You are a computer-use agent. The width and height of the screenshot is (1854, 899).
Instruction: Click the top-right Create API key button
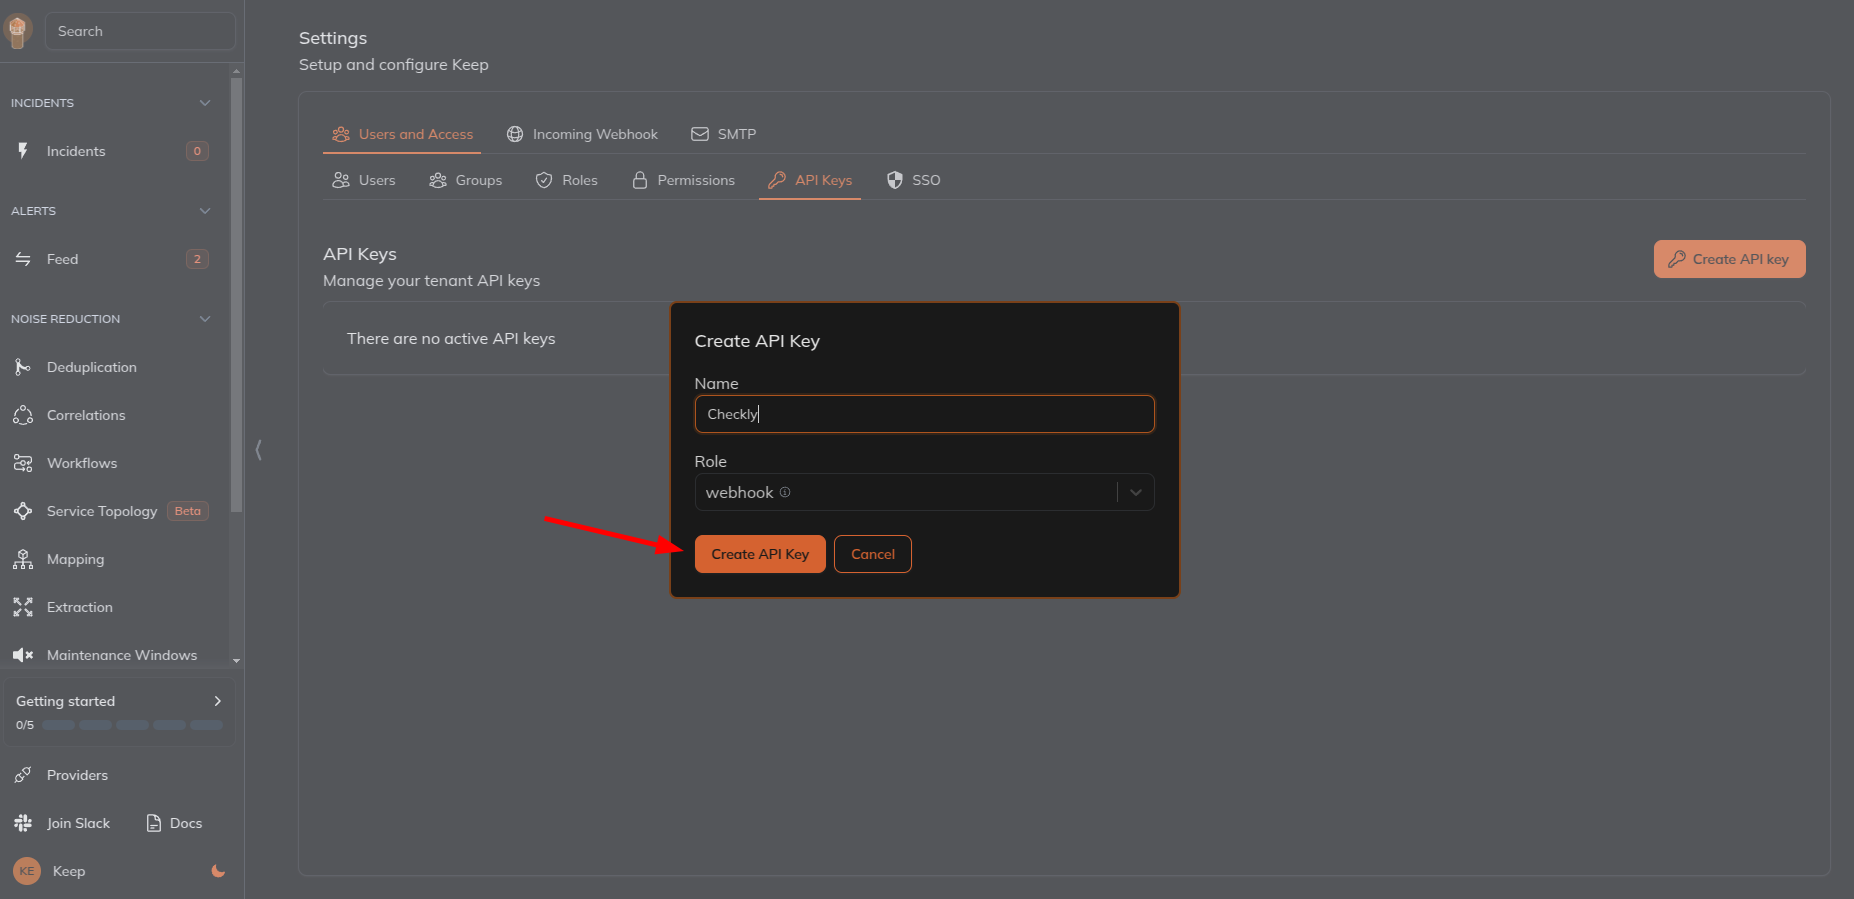tap(1730, 259)
